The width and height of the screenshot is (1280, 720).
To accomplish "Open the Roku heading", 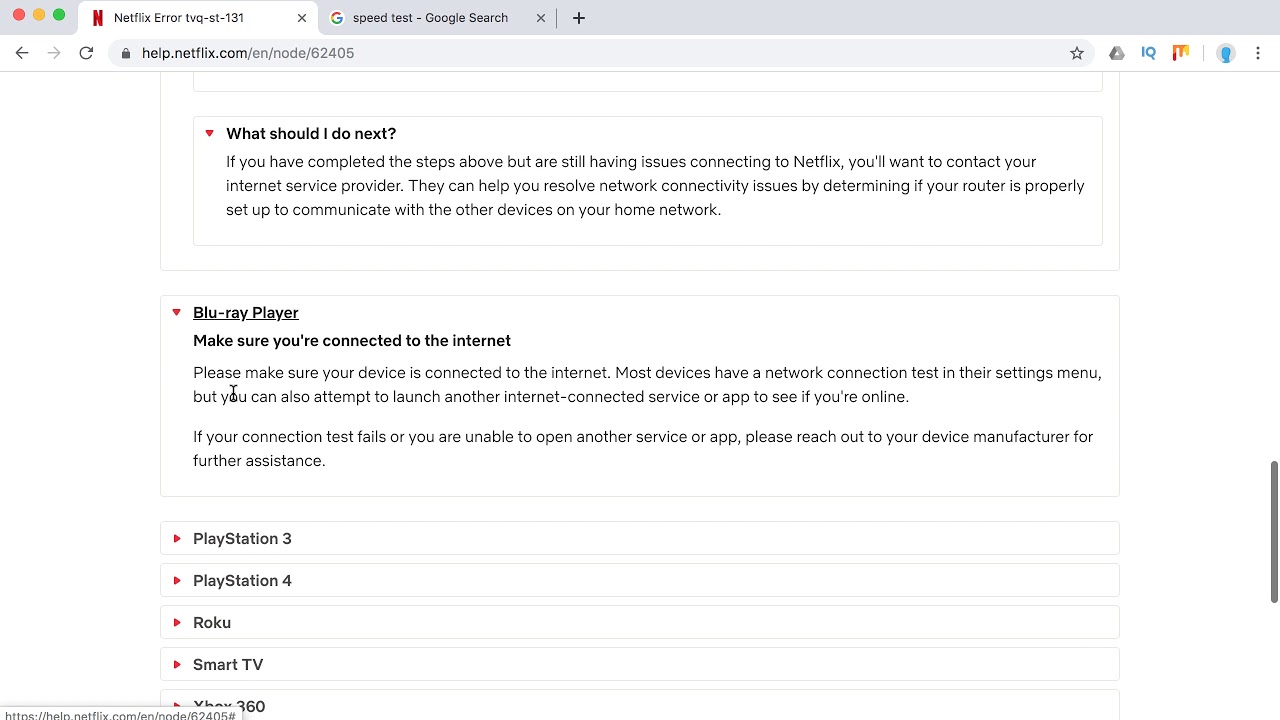I will coord(212,623).
